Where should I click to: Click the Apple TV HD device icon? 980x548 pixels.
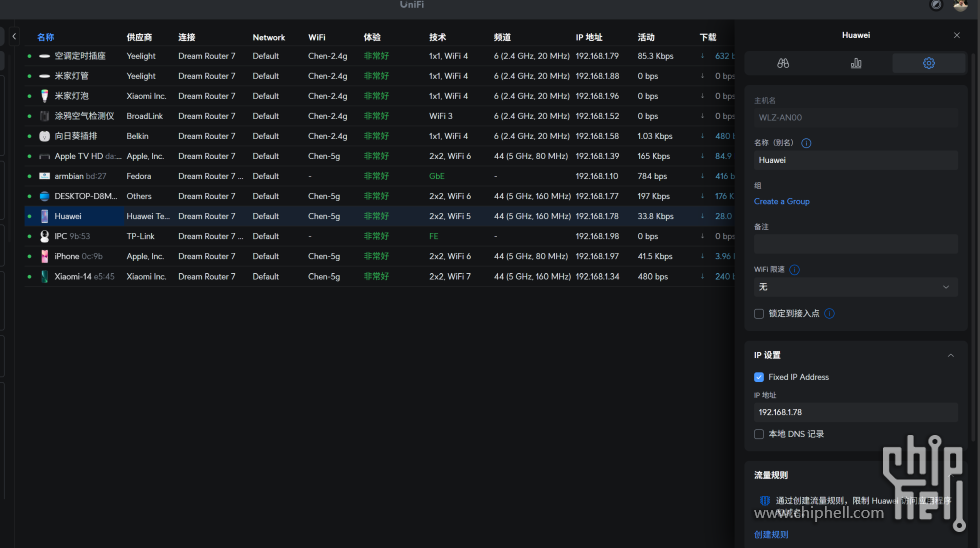click(x=44, y=156)
